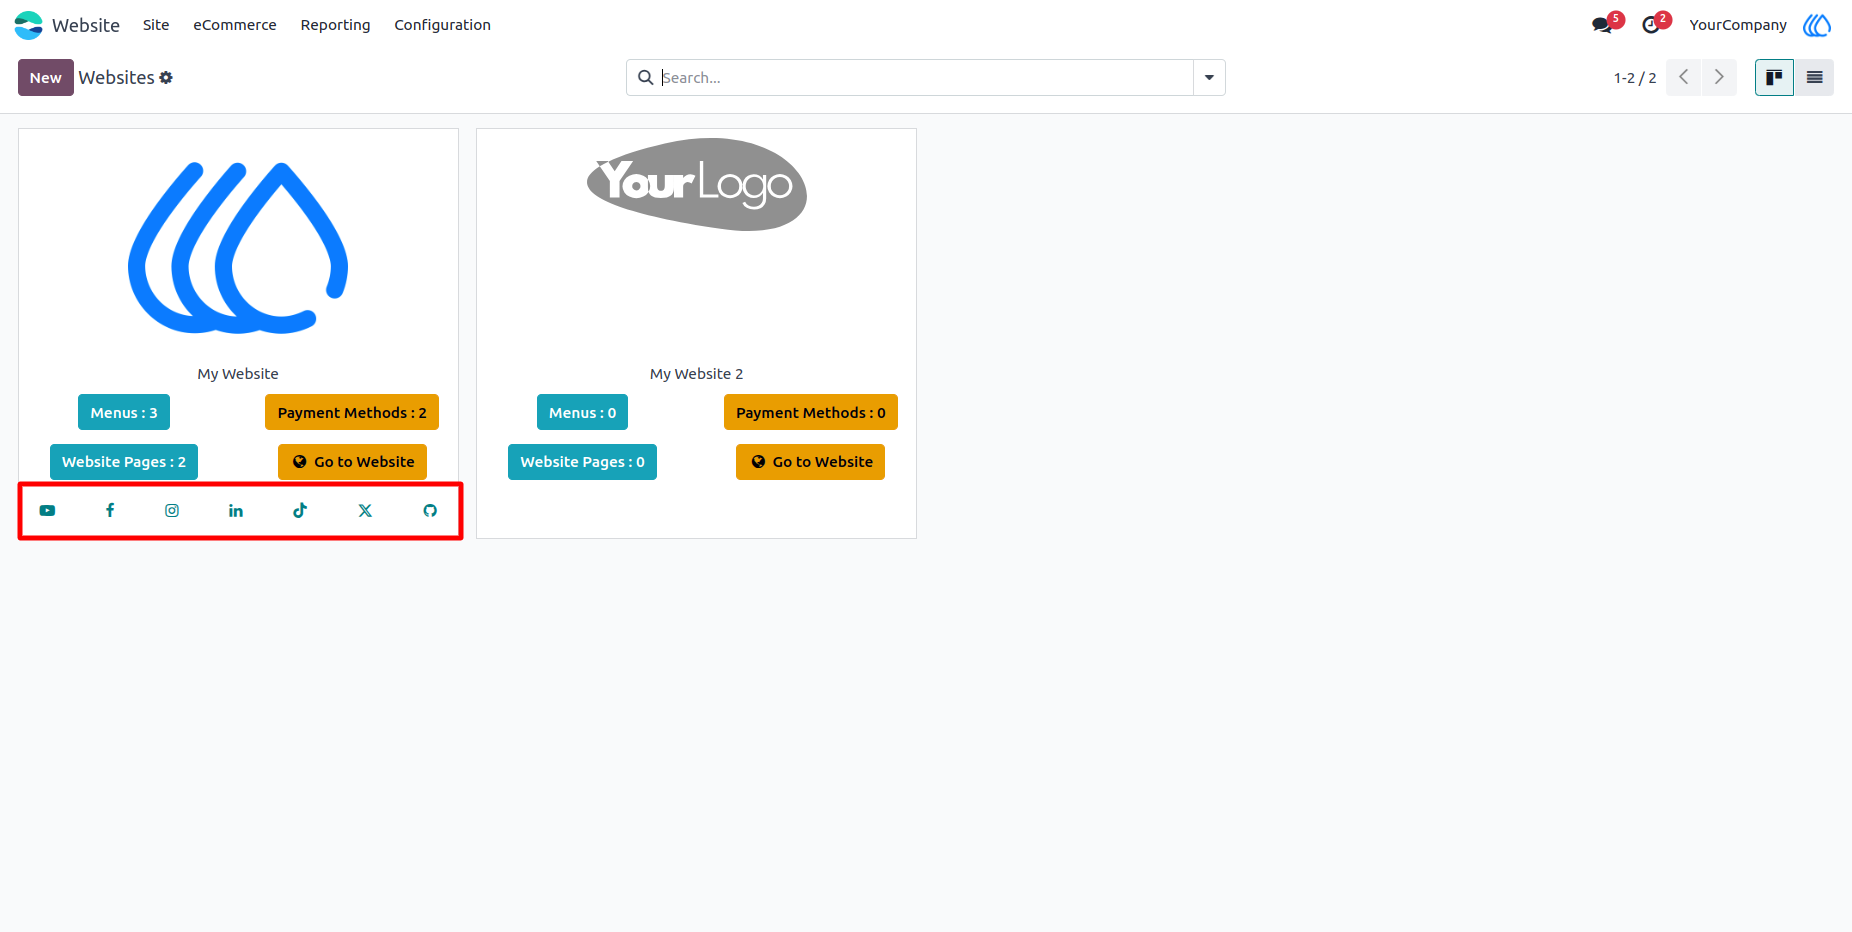Click the search magnifier icon
The image size is (1852, 932).
click(x=646, y=78)
